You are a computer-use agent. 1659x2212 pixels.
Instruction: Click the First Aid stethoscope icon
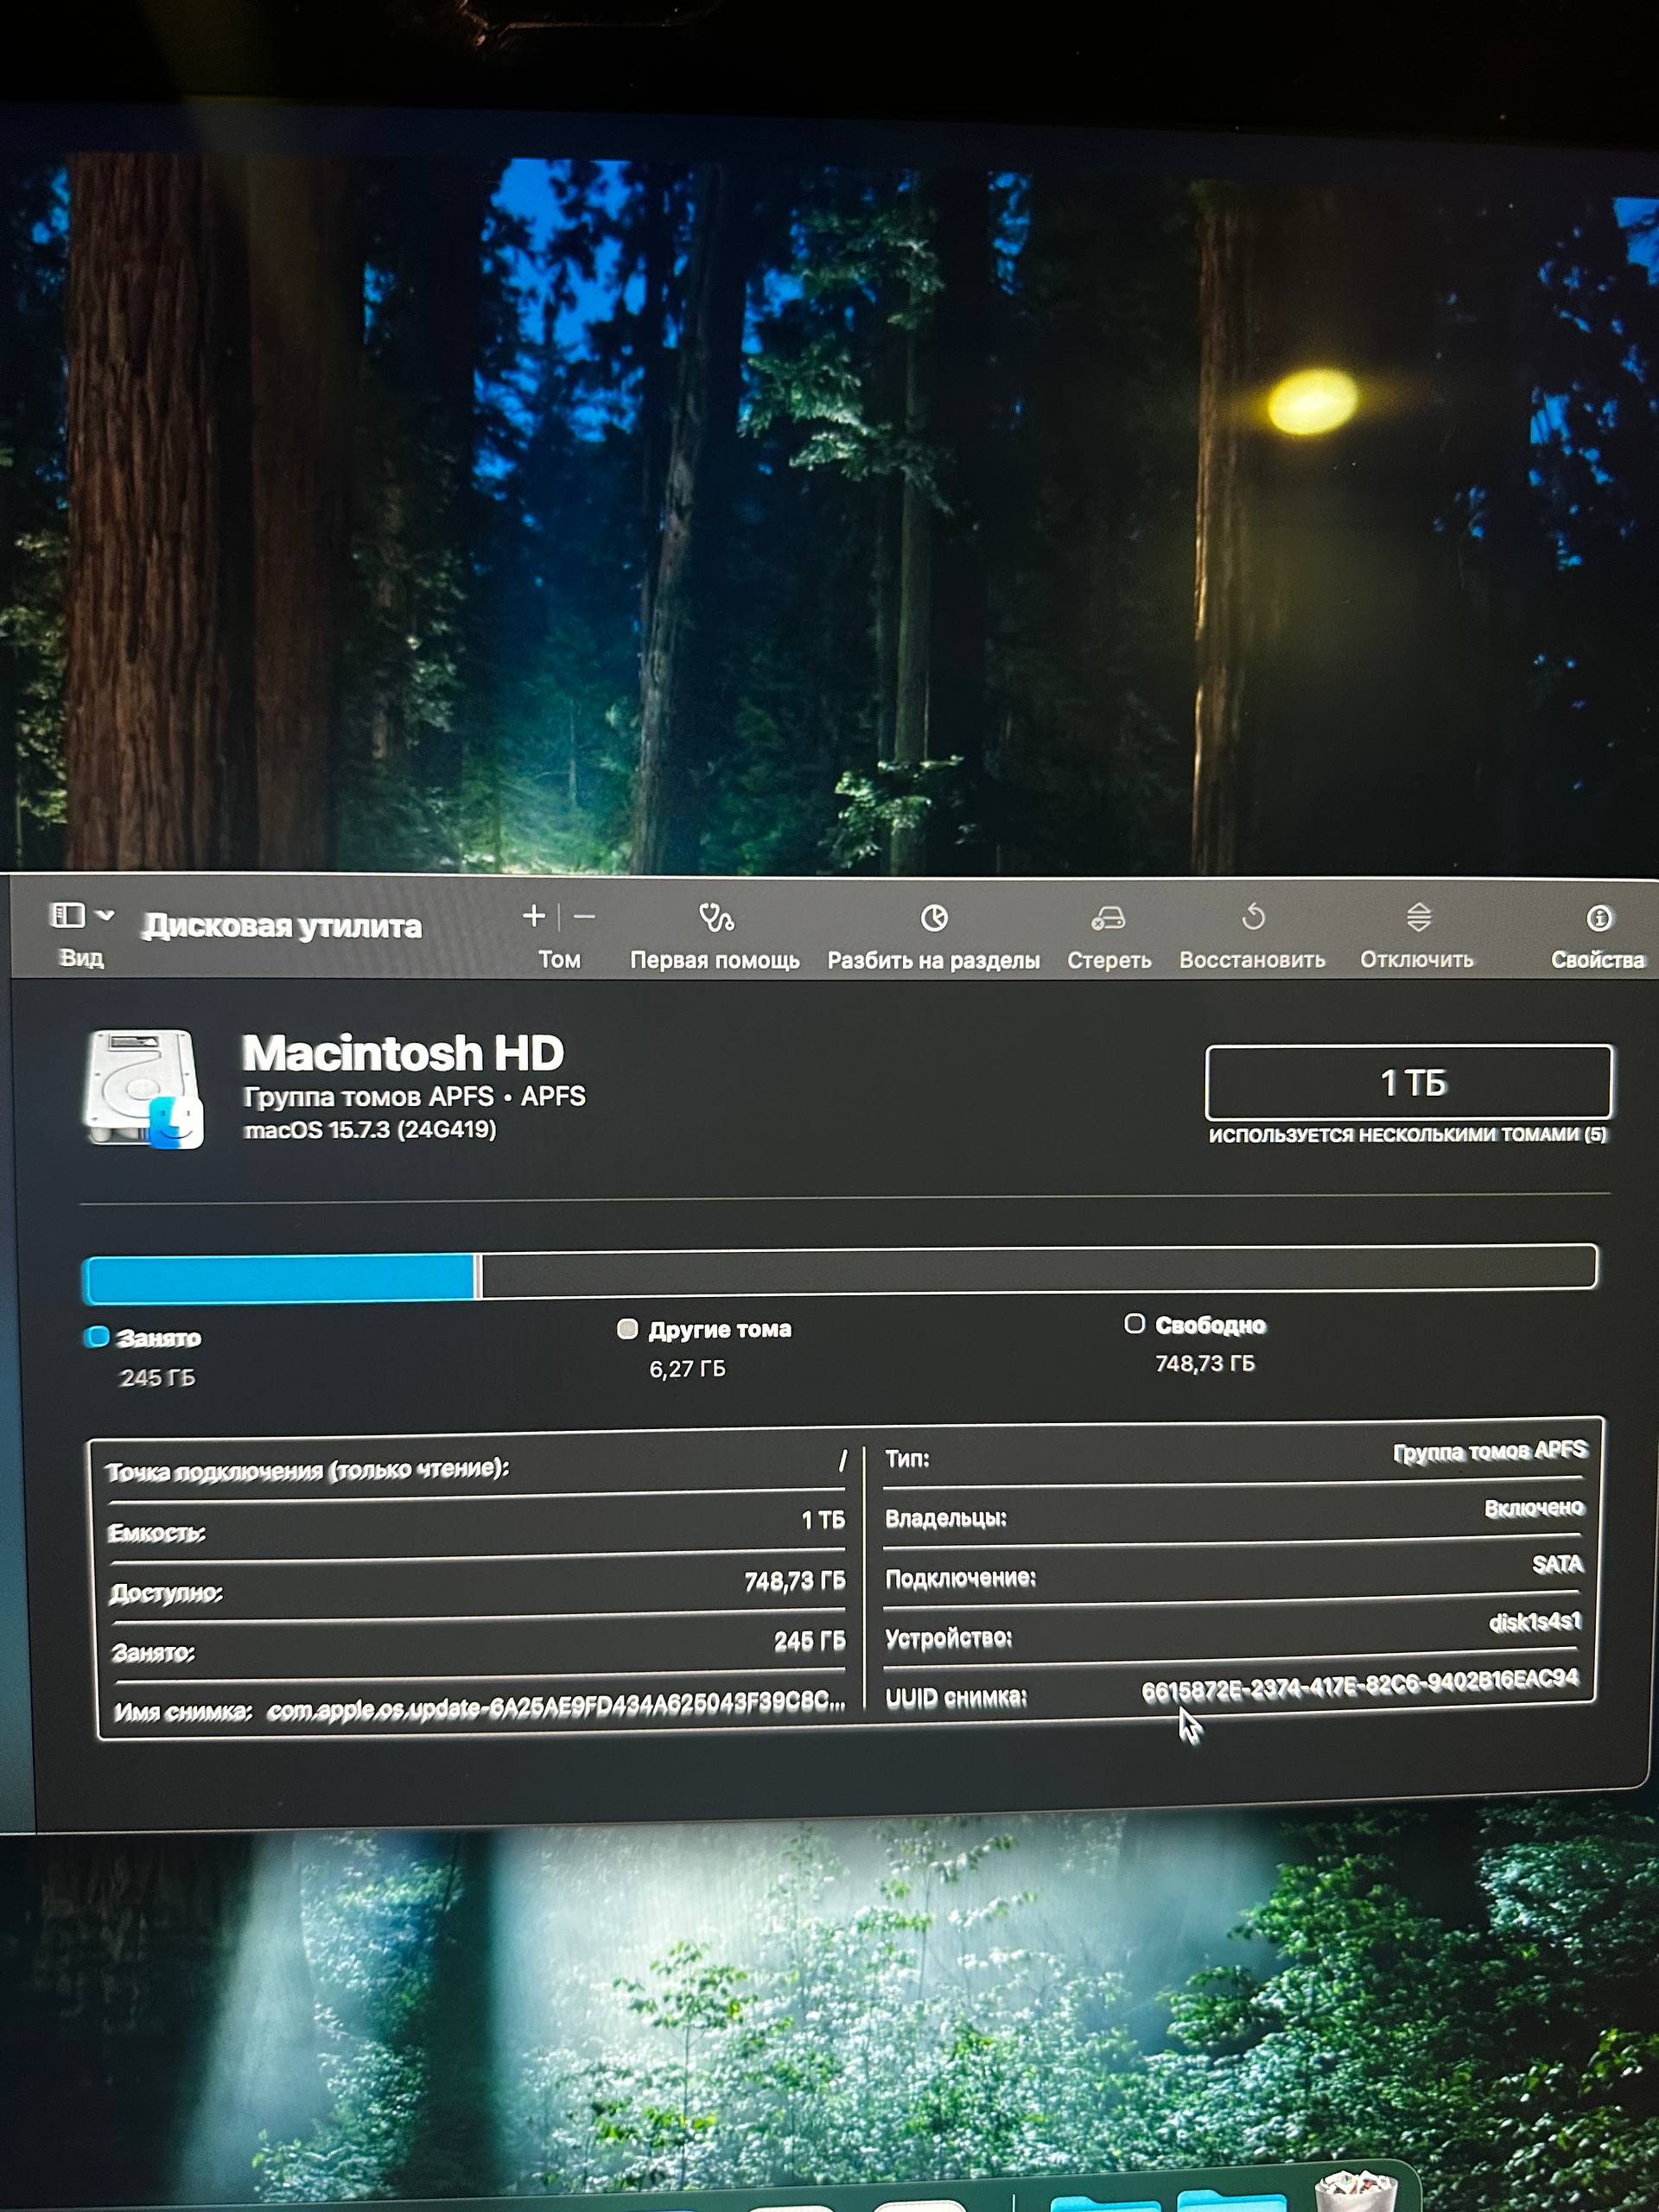point(716,917)
